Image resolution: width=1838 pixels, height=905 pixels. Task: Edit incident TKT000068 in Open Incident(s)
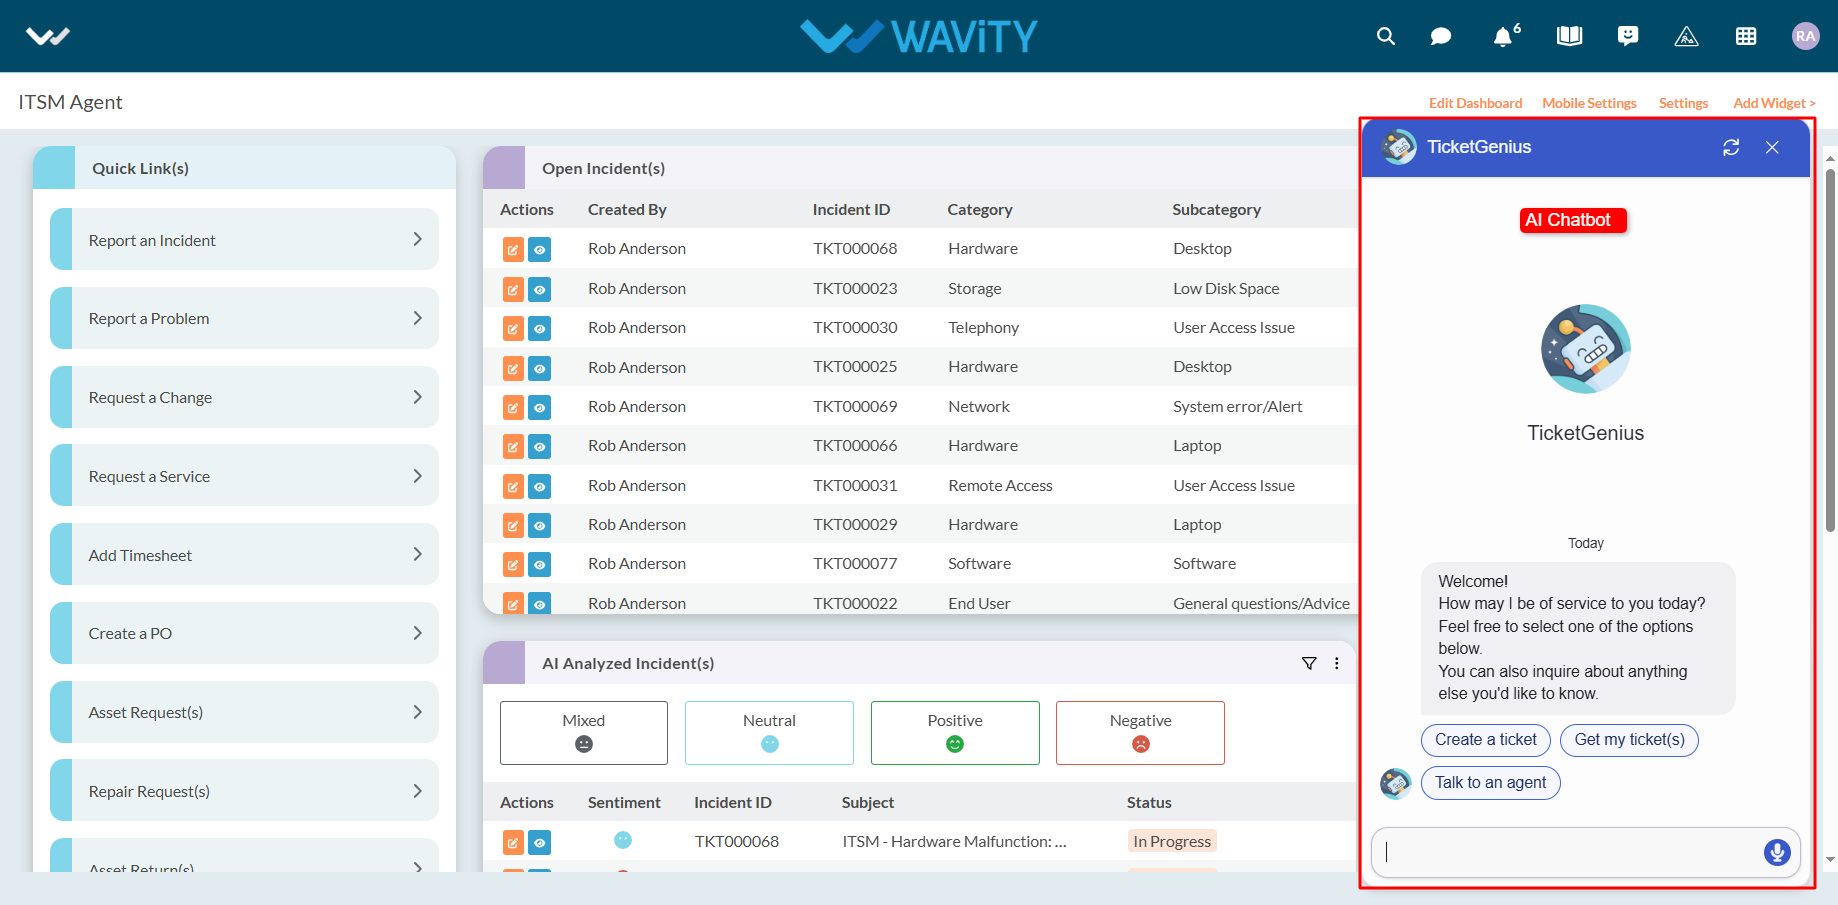click(x=513, y=249)
